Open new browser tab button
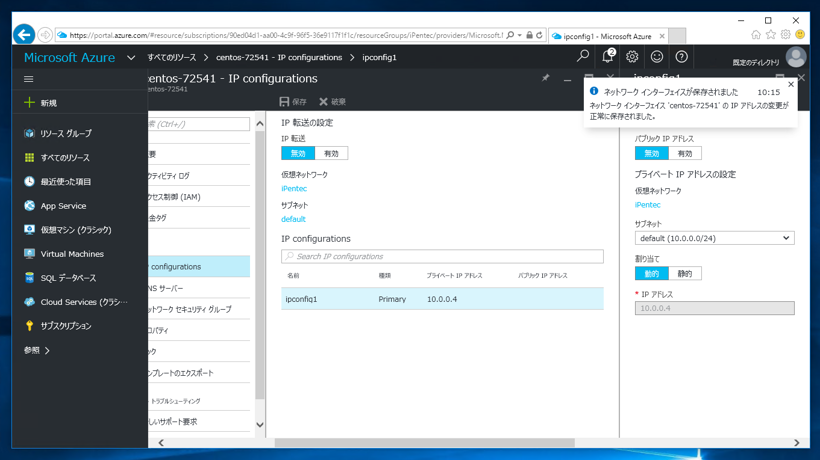 [x=677, y=36]
